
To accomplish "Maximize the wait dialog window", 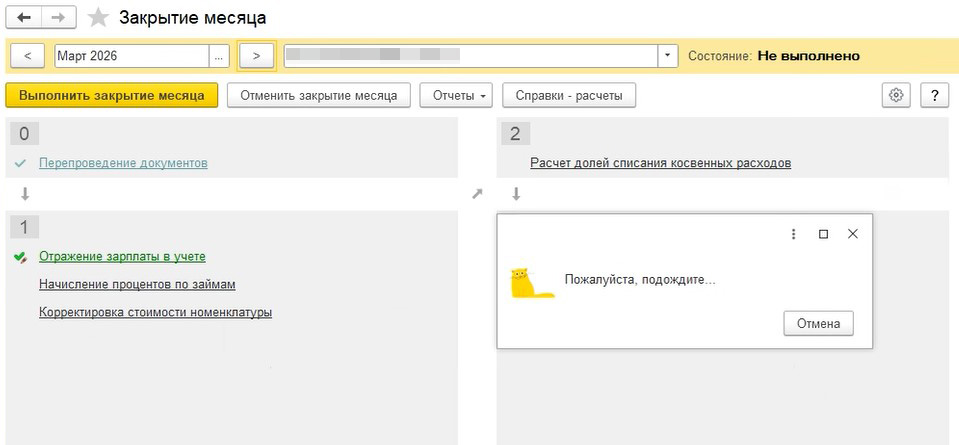I will tap(823, 234).
